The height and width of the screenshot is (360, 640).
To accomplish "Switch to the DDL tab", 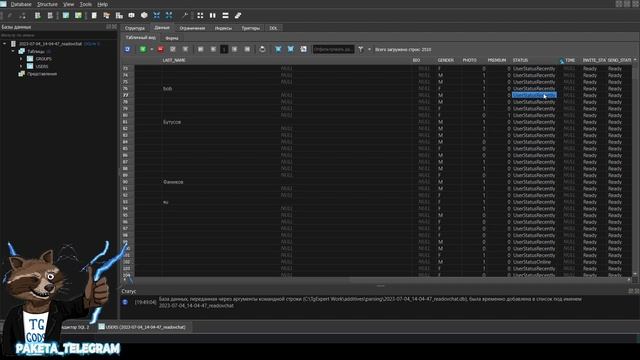I will coord(273,28).
